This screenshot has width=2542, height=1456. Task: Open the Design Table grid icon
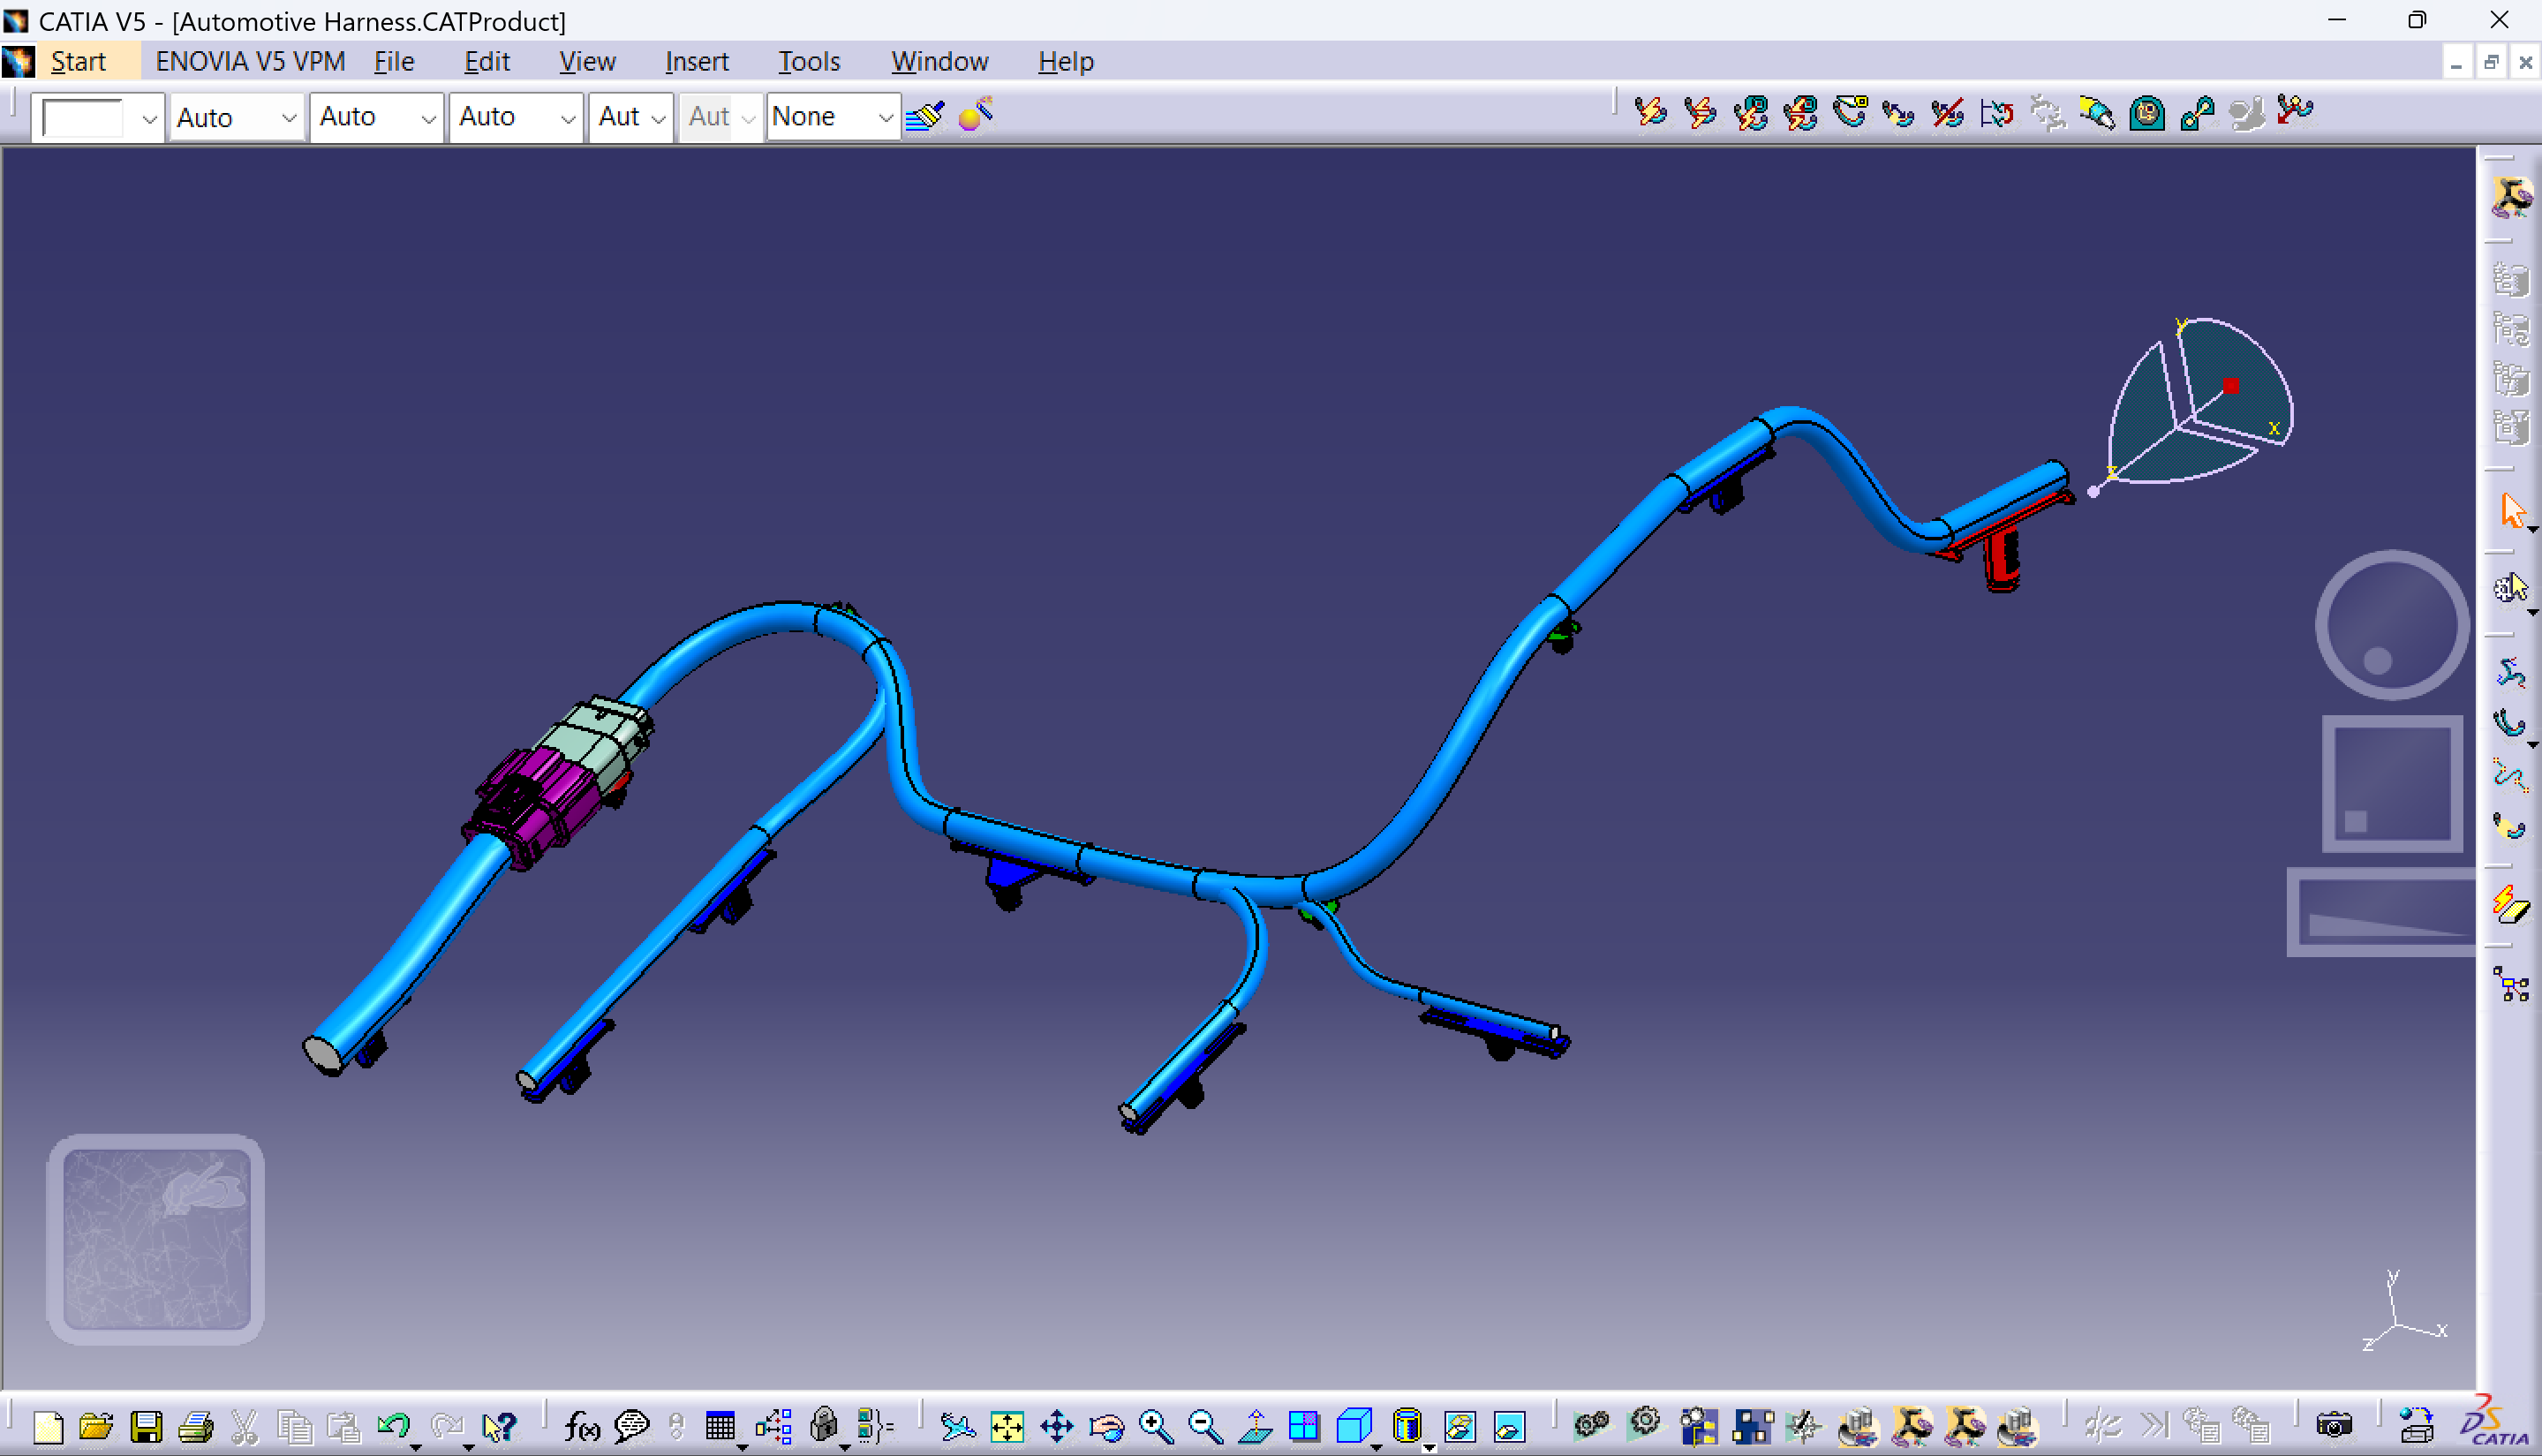(720, 1426)
